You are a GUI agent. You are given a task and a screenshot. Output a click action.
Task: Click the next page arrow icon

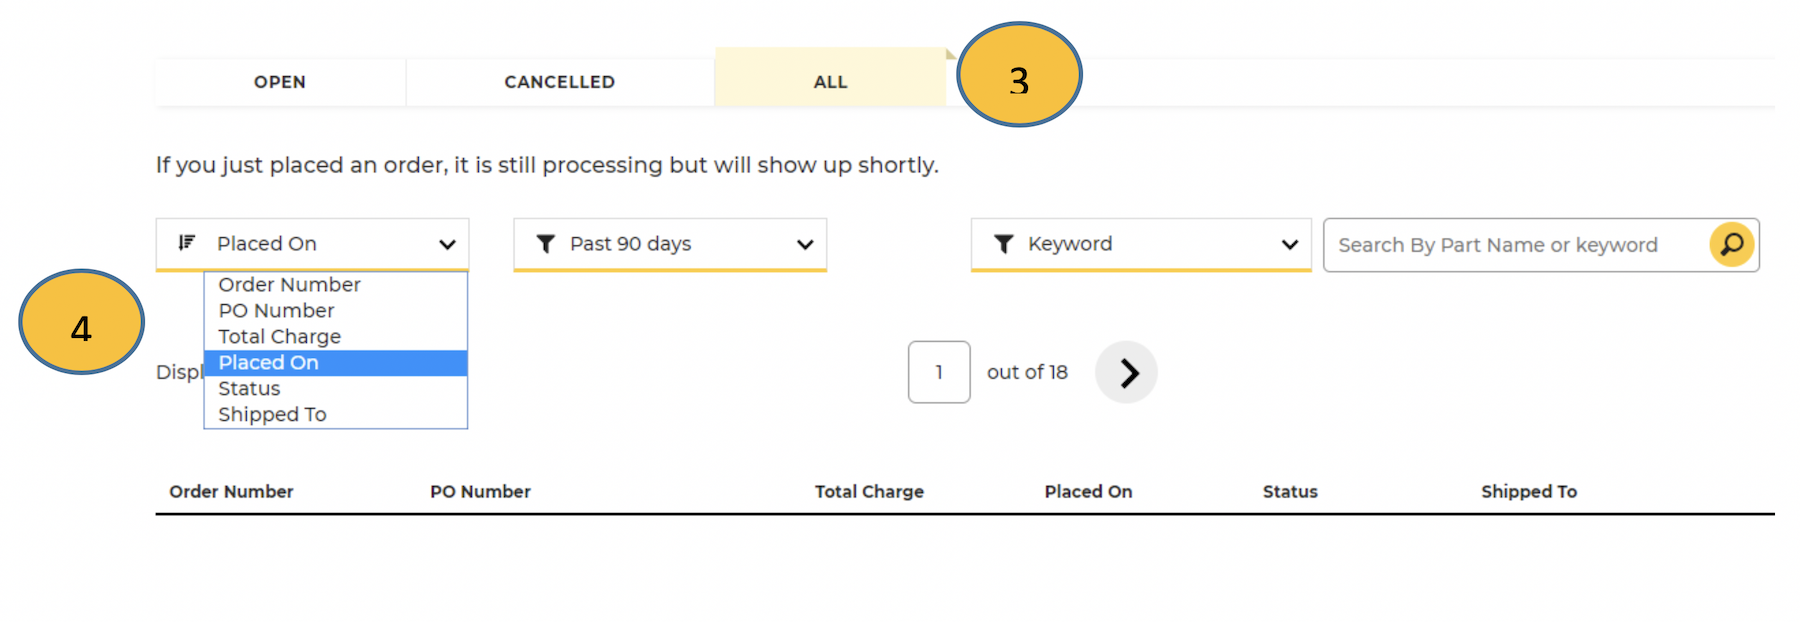tap(1126, 372)
